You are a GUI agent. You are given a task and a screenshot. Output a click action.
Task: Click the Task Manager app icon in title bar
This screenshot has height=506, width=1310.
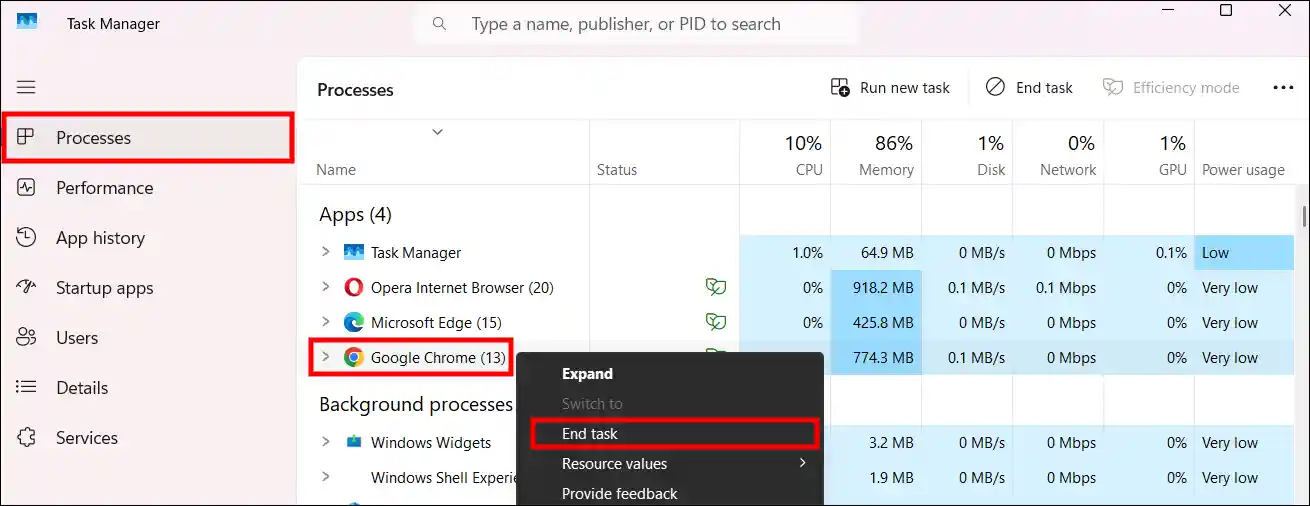tap(27, 22)
